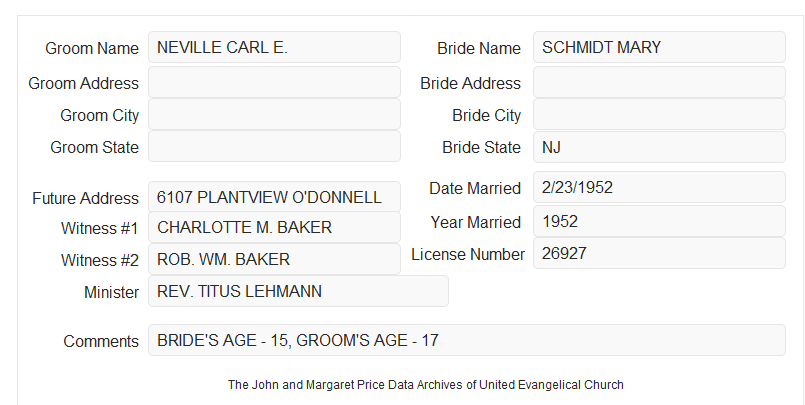The height and width of the screenshot is (405, 805).
Task: Focus the Date Married field 2/23/1952
Action: tap(659, 187)
